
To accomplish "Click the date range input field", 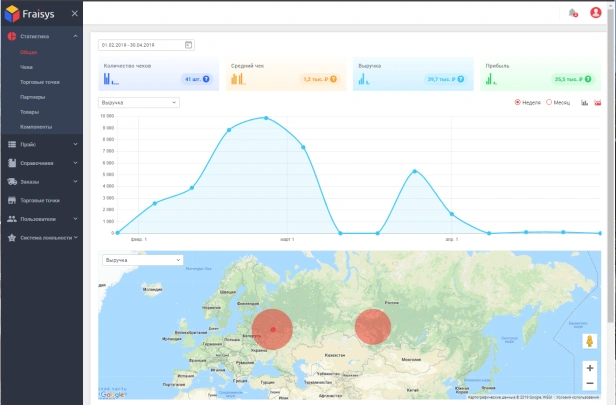I will coord(141,45).
